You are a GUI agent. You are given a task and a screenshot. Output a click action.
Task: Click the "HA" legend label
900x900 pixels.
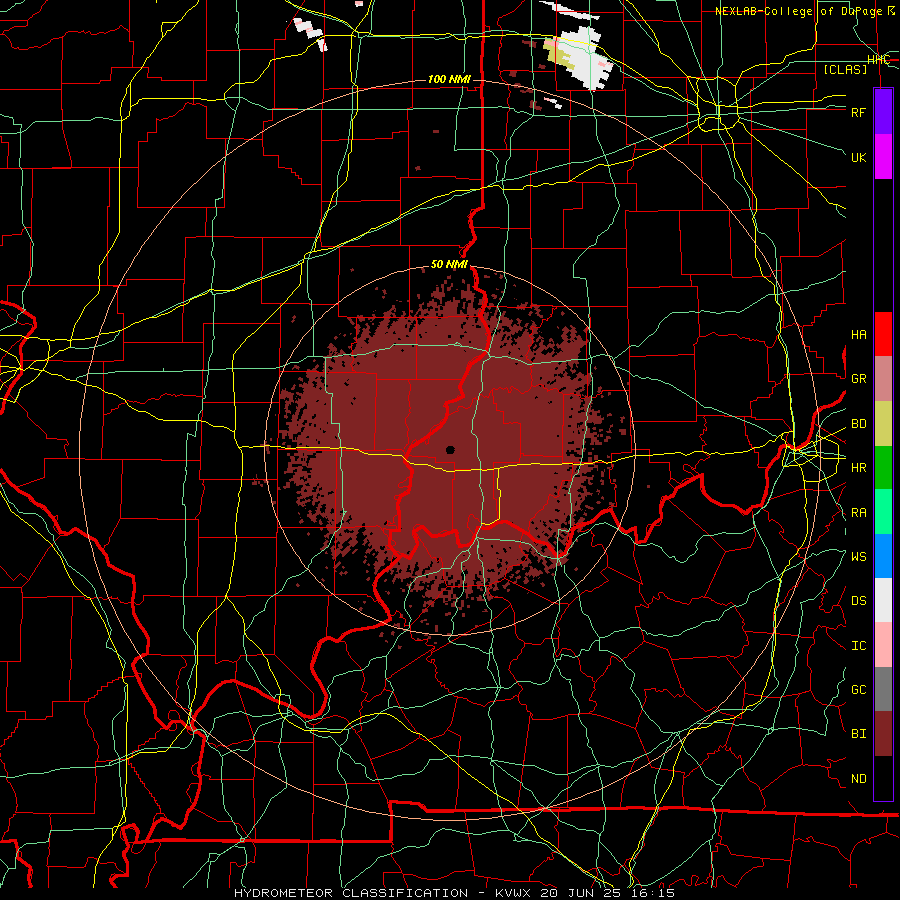point(858,335)
